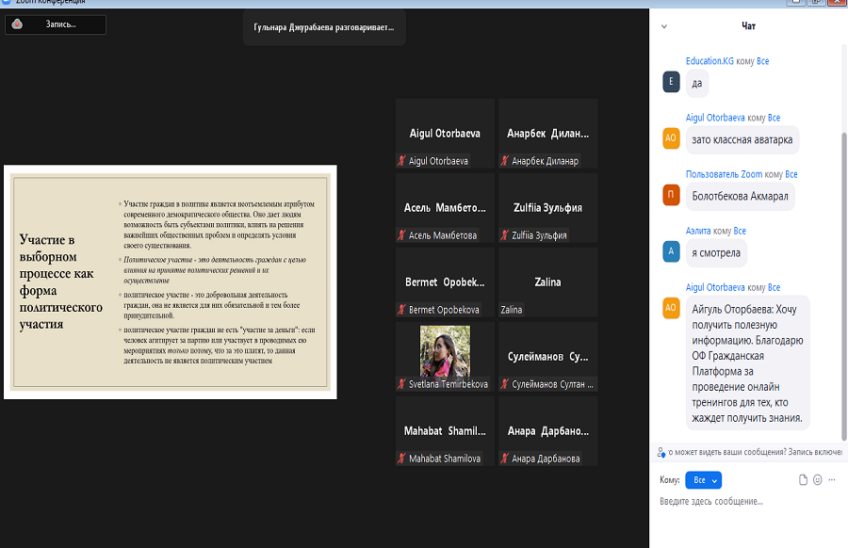Open the chat more options ellipsis
The image size is (848, 548).
pyautogui.click(x=832, y=480)
